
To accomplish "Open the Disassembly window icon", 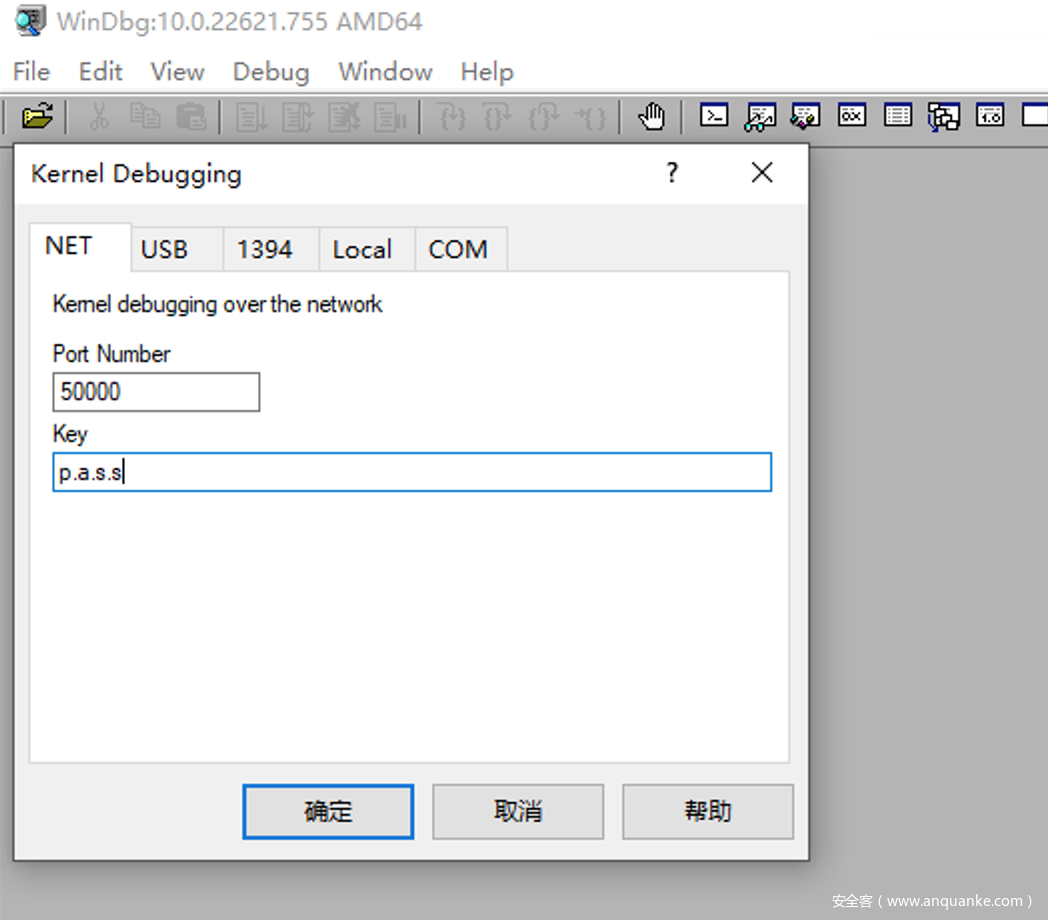I will [990, 115].
